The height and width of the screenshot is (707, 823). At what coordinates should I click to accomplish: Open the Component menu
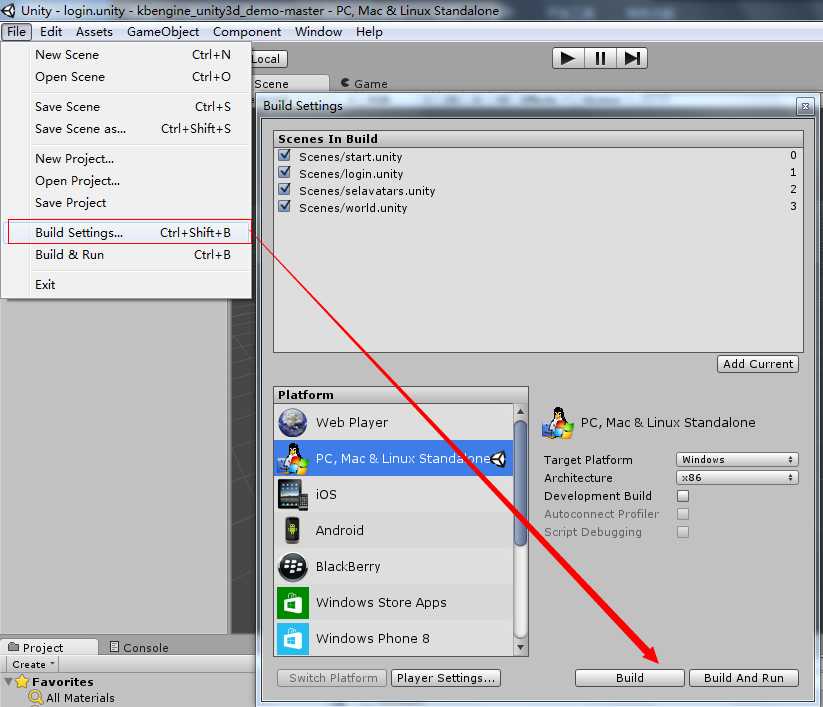[247, 32]
